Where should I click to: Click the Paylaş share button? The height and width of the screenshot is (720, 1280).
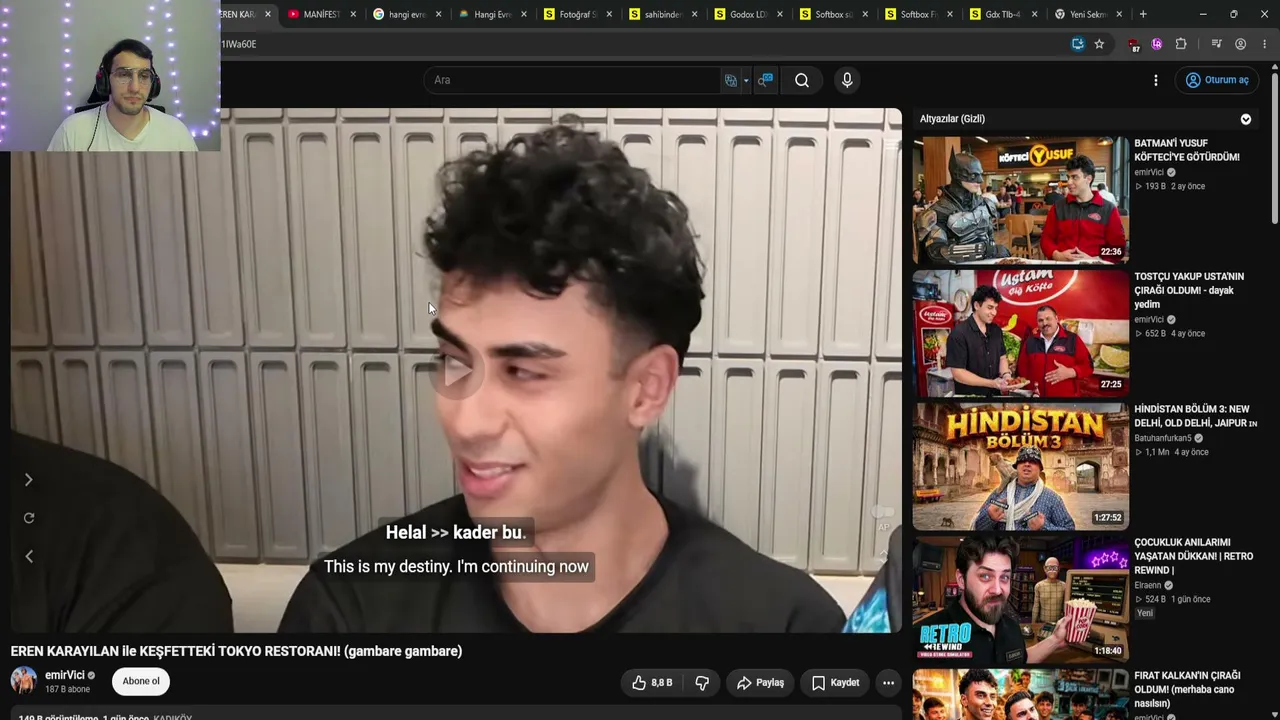coord(760,683)
